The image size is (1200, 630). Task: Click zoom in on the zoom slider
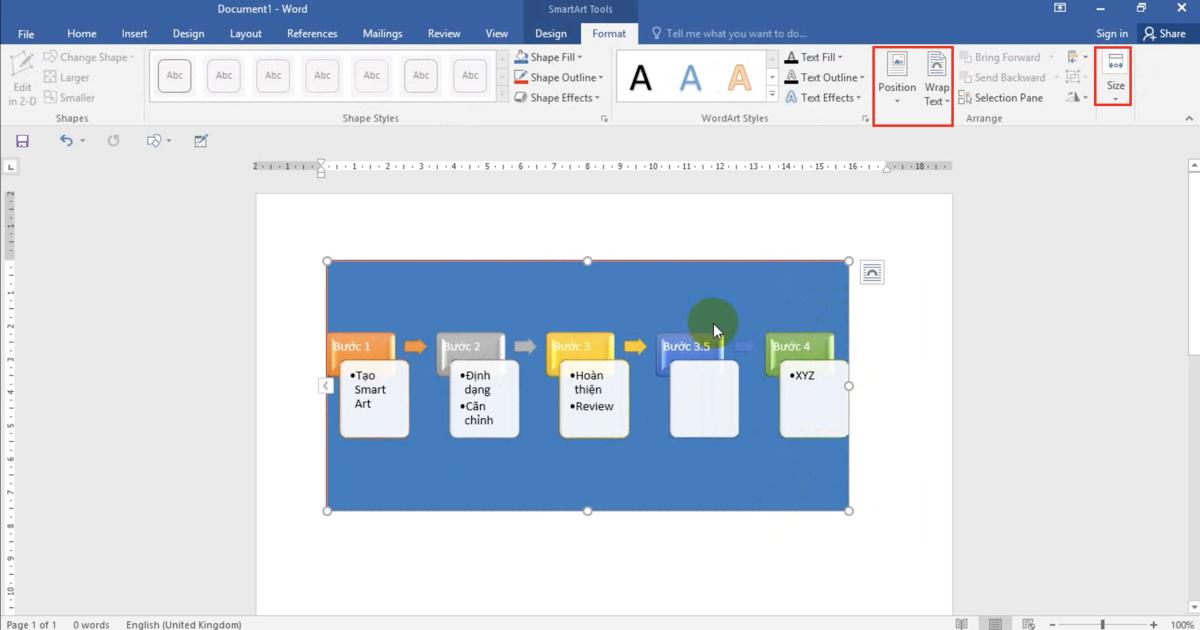pos(1154,624)
